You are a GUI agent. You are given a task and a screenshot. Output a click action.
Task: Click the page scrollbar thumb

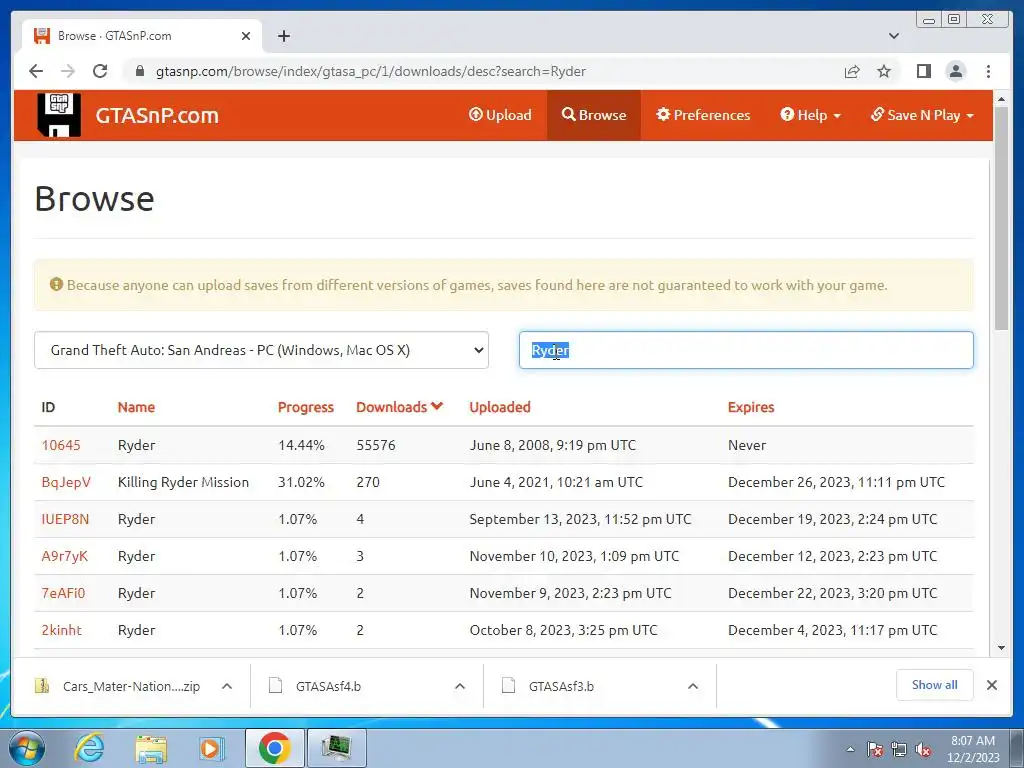pos(1001,219)
